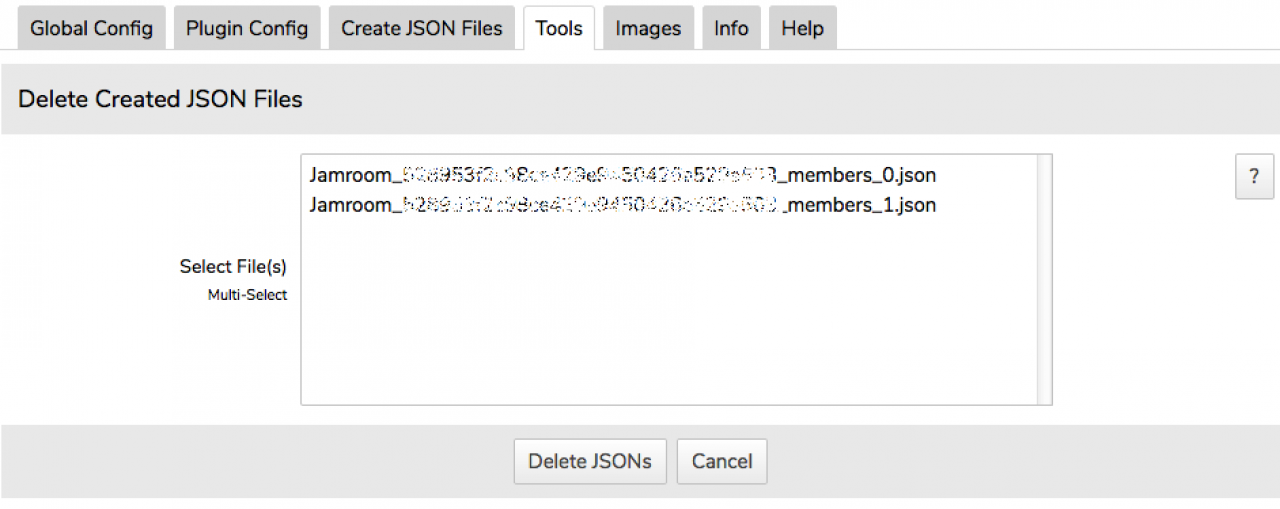1280x509 pixels.
Task: Open the Global Config tab
Action: 91,28
